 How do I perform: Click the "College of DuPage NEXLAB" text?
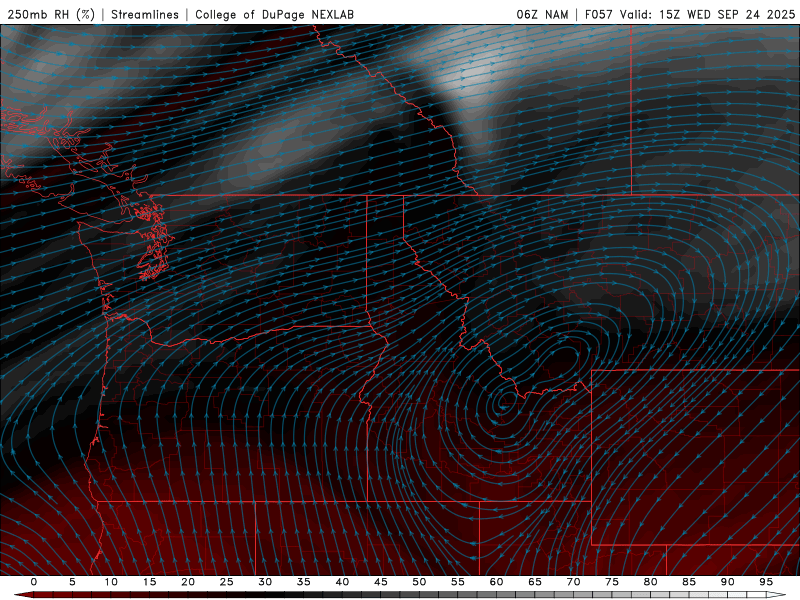tap(274, 14)
